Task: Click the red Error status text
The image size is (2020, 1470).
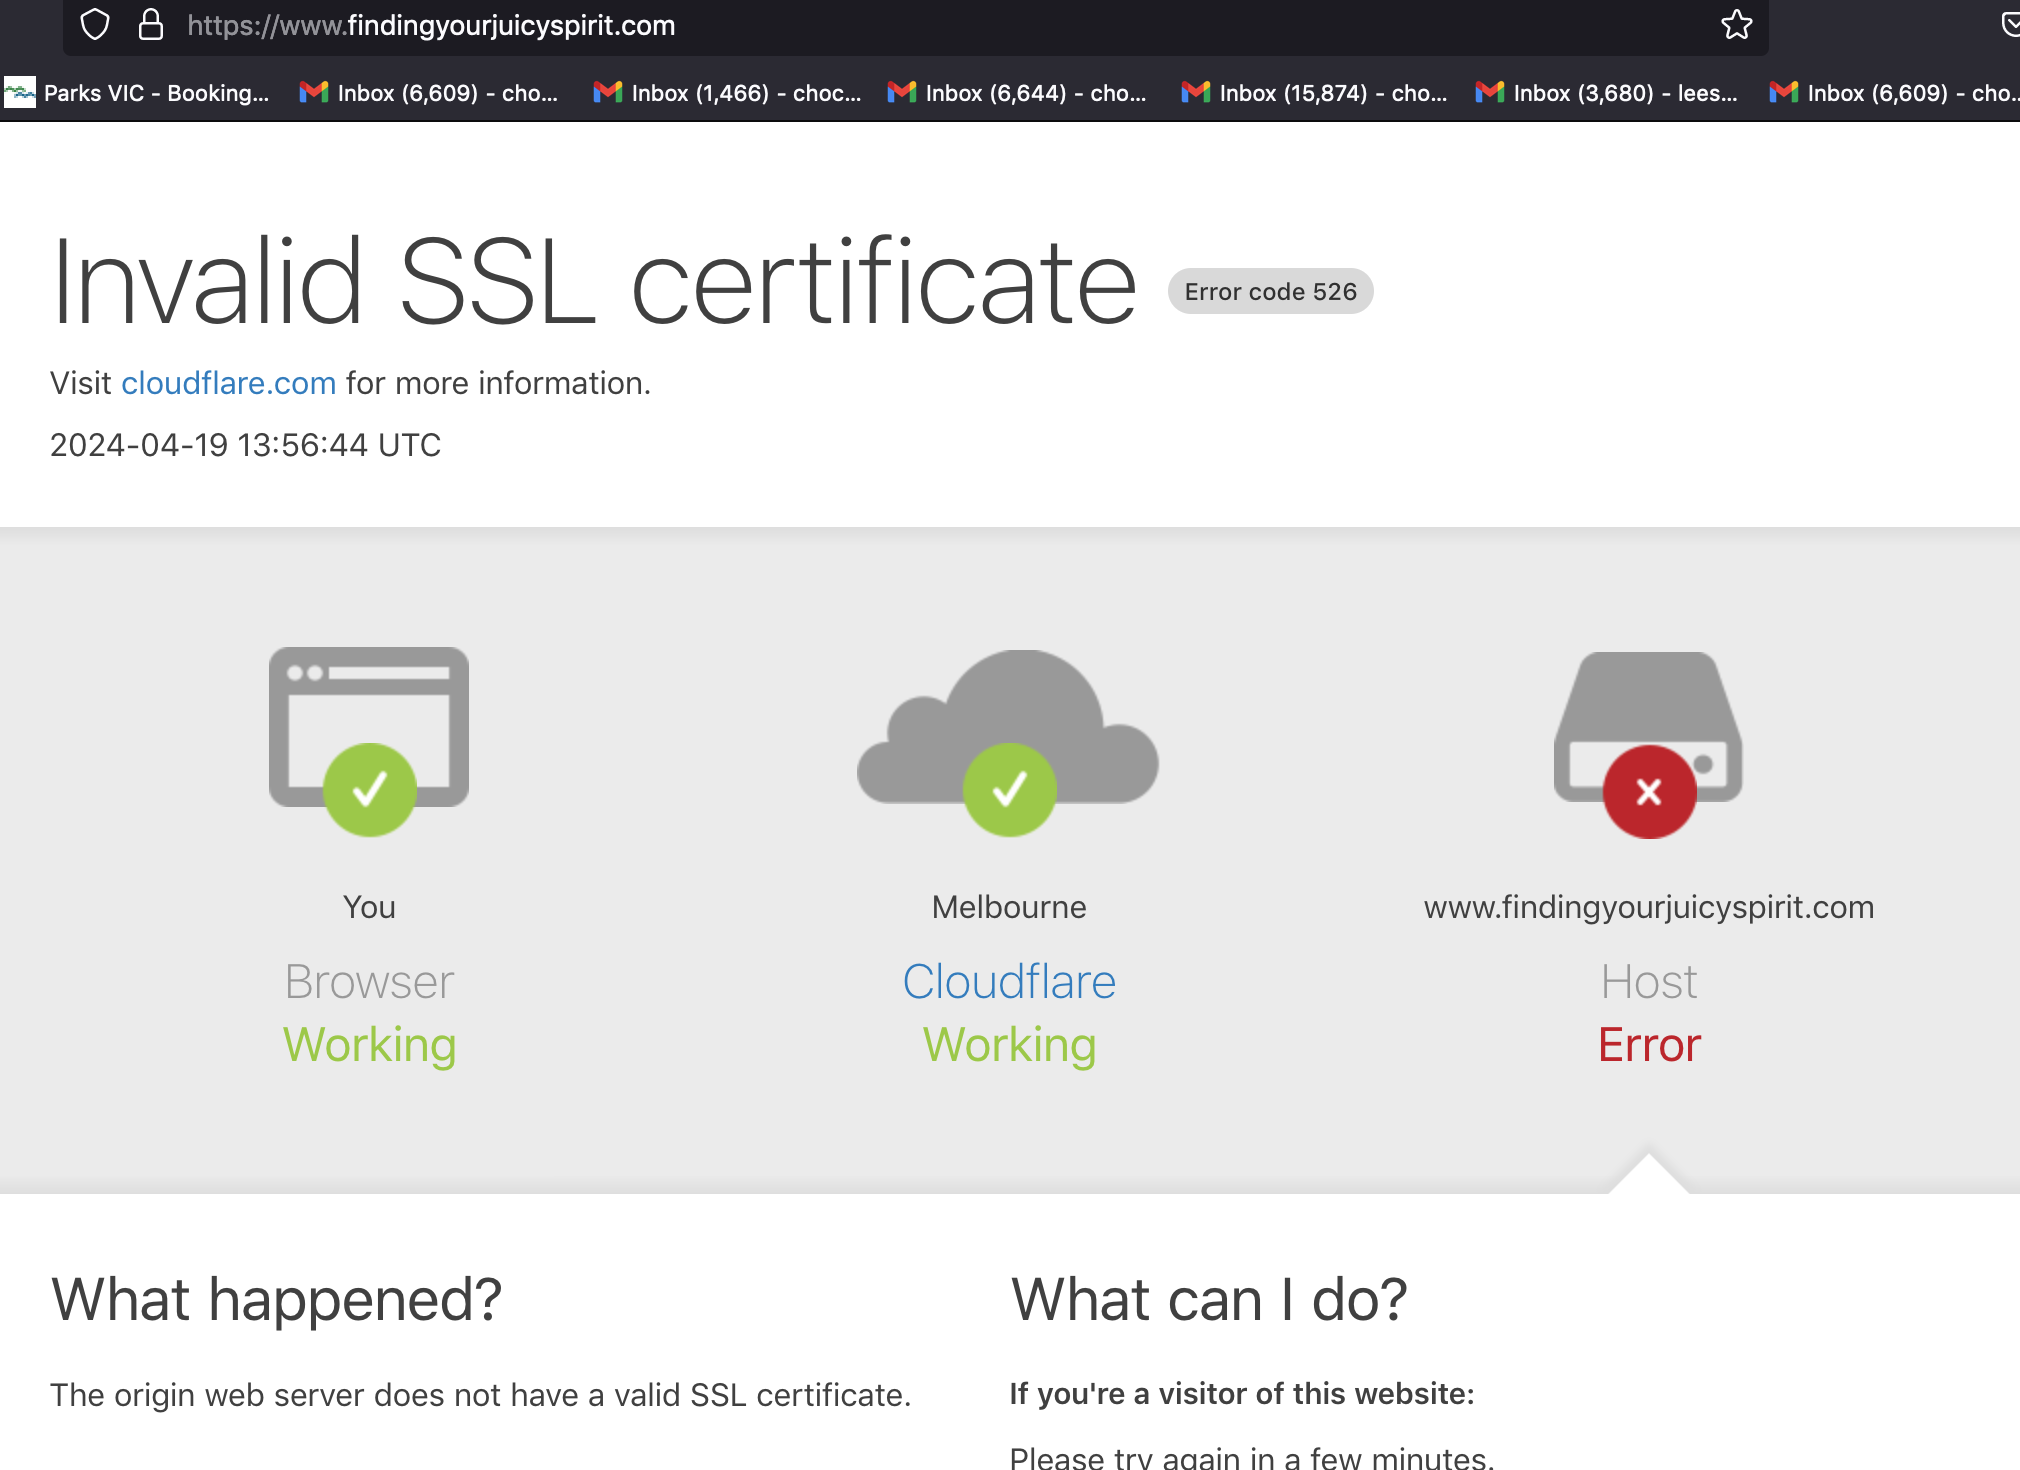Action: coord(1649,1045)
